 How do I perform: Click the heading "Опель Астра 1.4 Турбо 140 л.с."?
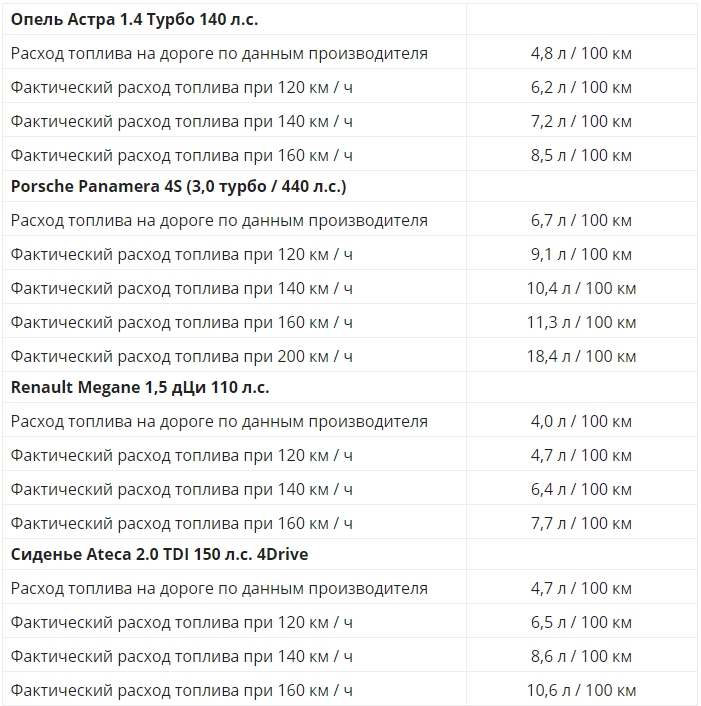134,19
